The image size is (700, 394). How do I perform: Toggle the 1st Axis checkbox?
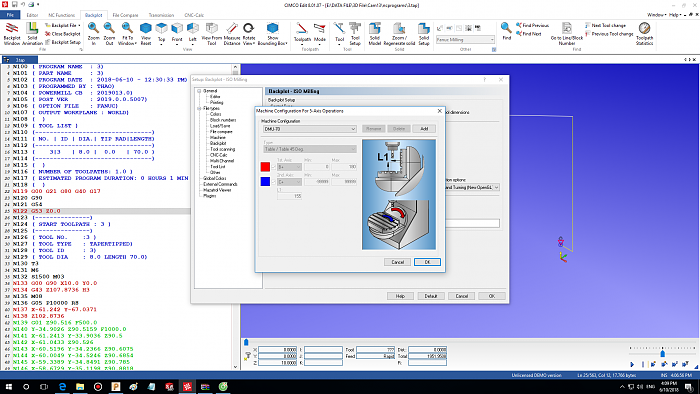(273, 167)
